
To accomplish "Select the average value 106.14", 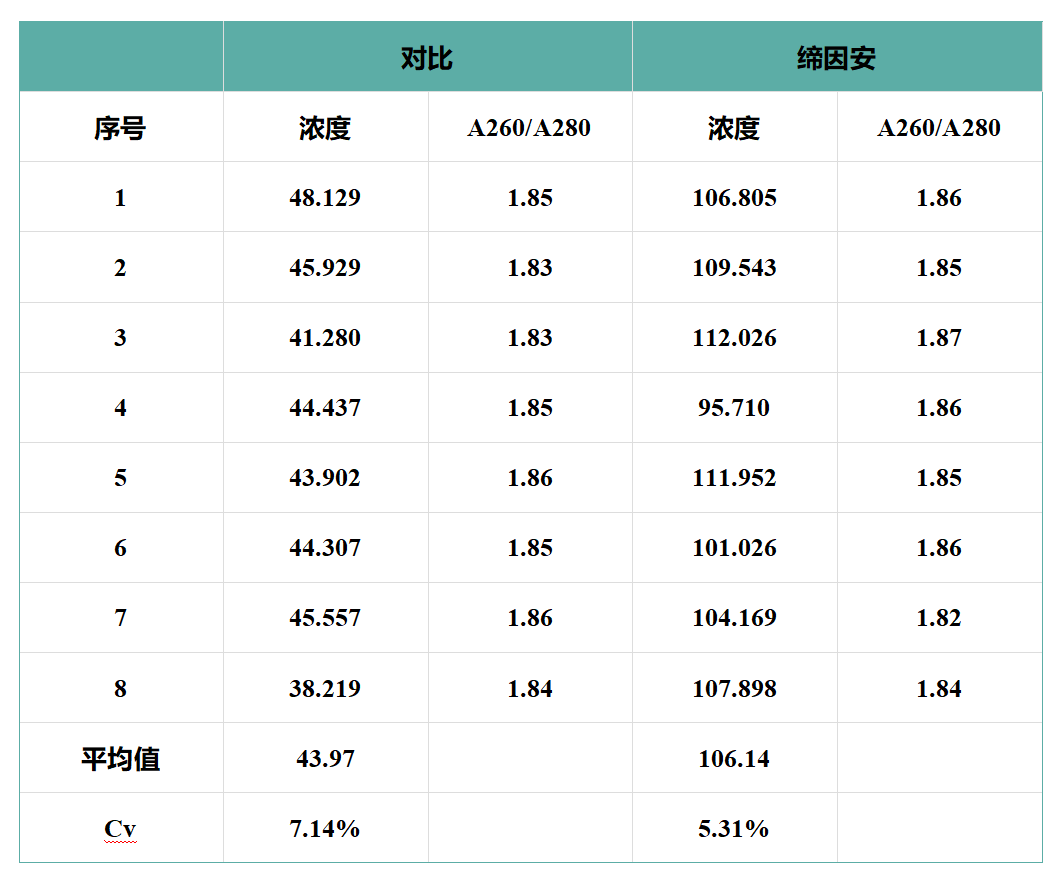I will pyautogui.click(x=735, y=758).
